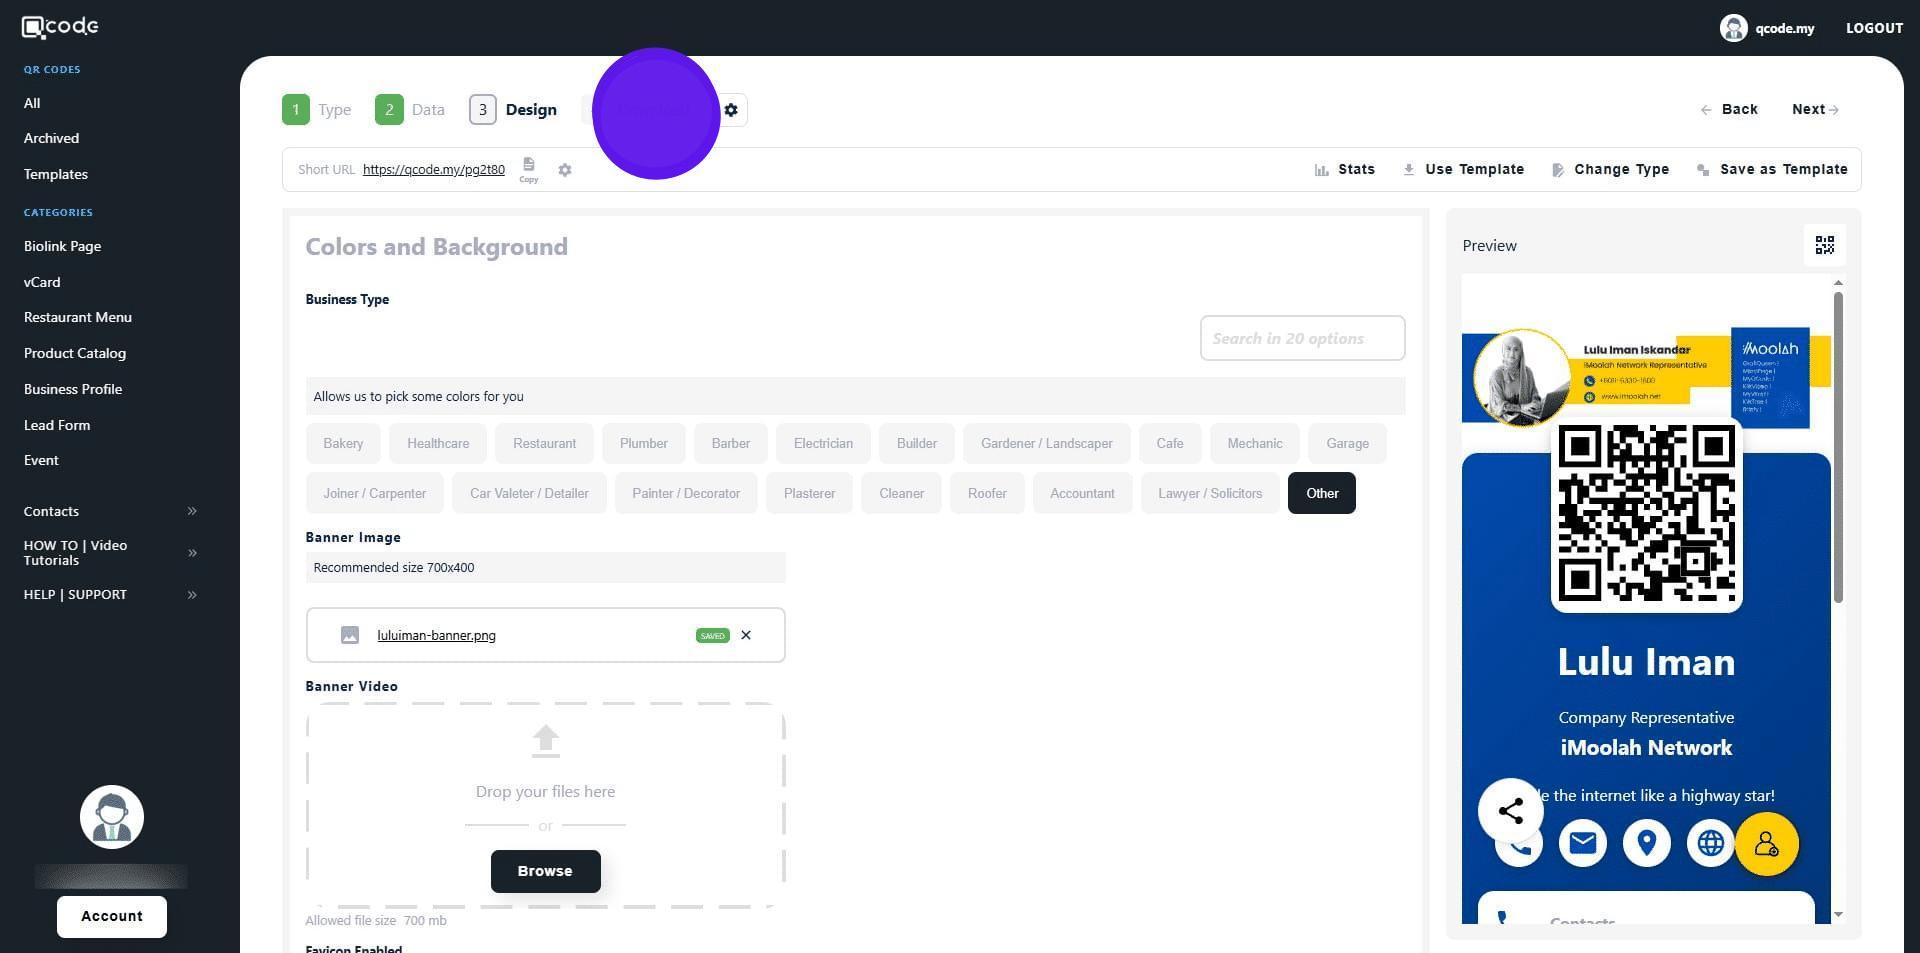1920x953 pixels.
Task: Expand the Contacts sidebar section
Action: coord(110,511)
